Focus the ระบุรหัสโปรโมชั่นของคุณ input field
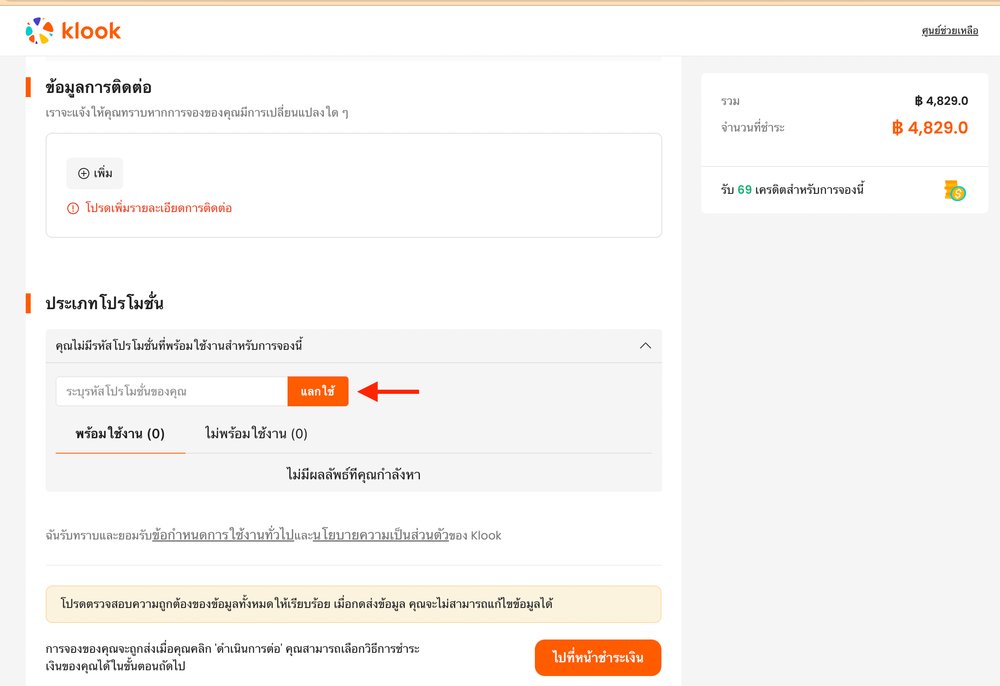The height and width of the screenshot is (686, 1000). coord(171,391)
